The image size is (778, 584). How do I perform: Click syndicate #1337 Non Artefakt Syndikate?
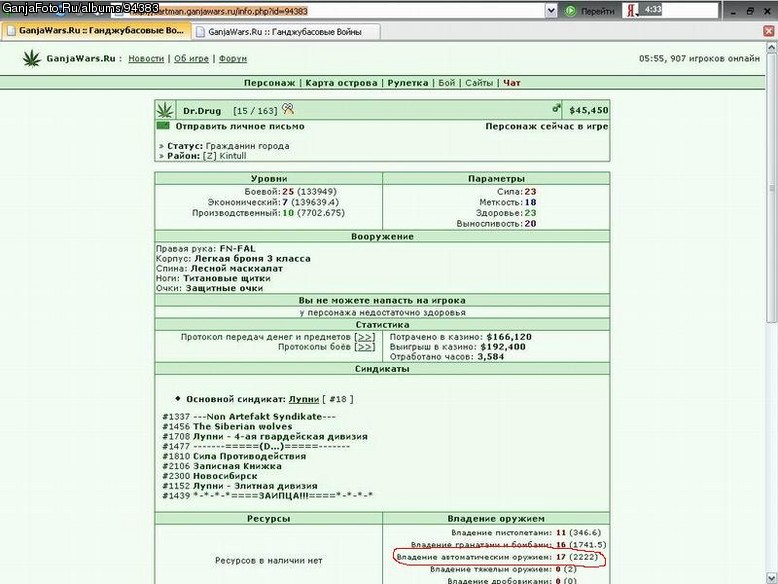[x=249, y=417]
